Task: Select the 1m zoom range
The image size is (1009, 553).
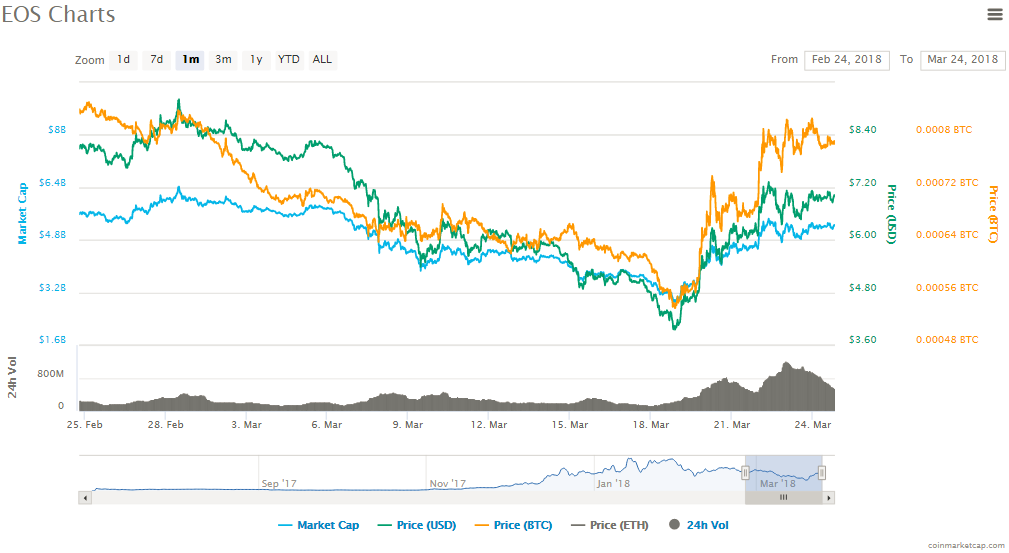Action: point(190,60)
